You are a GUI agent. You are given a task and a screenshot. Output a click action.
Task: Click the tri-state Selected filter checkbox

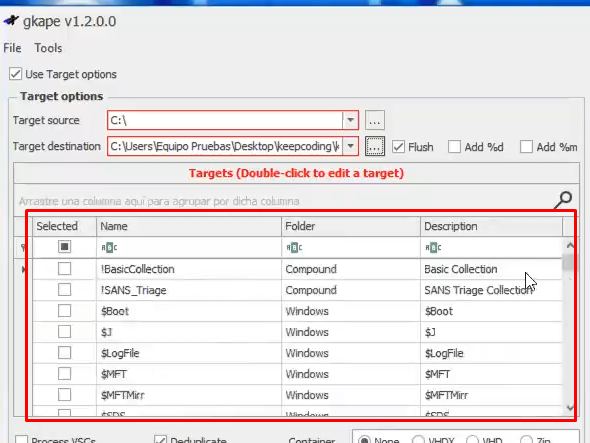pos(64,247)
